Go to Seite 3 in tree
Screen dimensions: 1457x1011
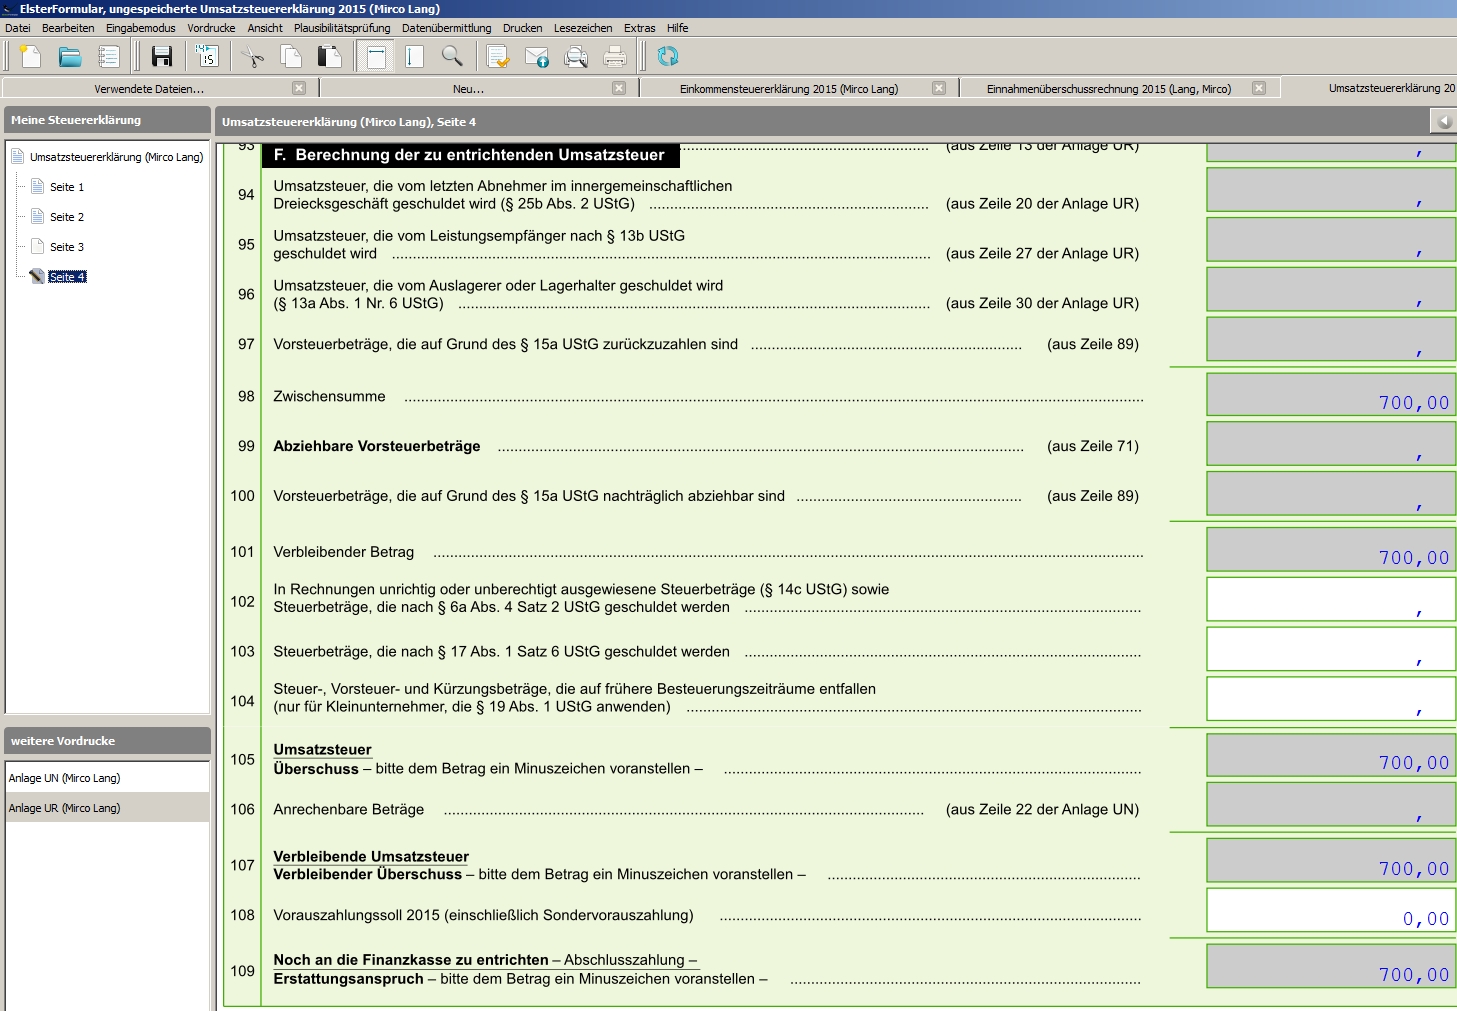pos(67,247)
